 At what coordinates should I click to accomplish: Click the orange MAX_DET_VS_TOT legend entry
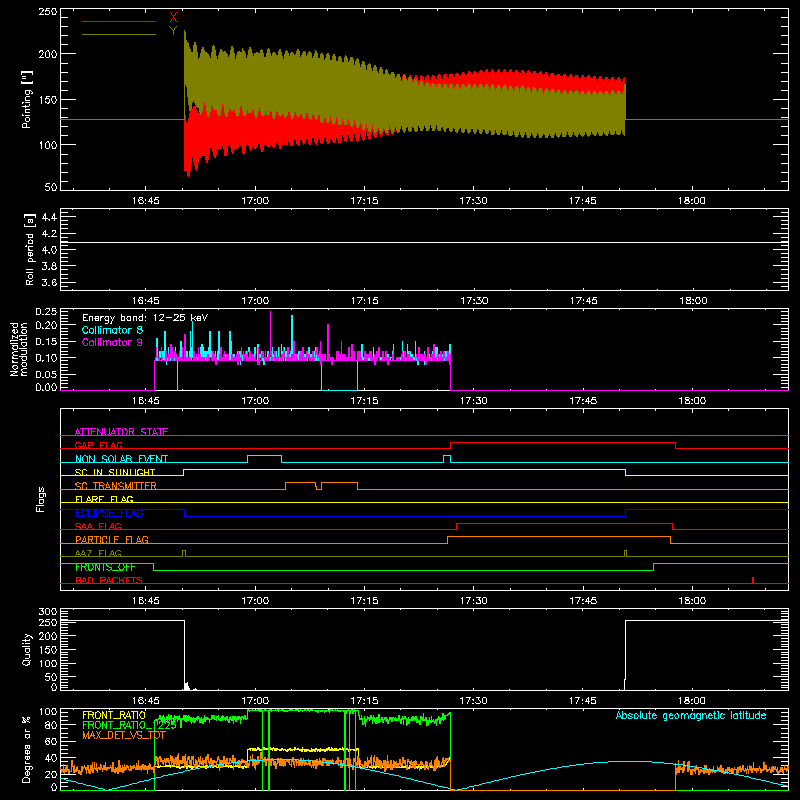pos(123,735)
